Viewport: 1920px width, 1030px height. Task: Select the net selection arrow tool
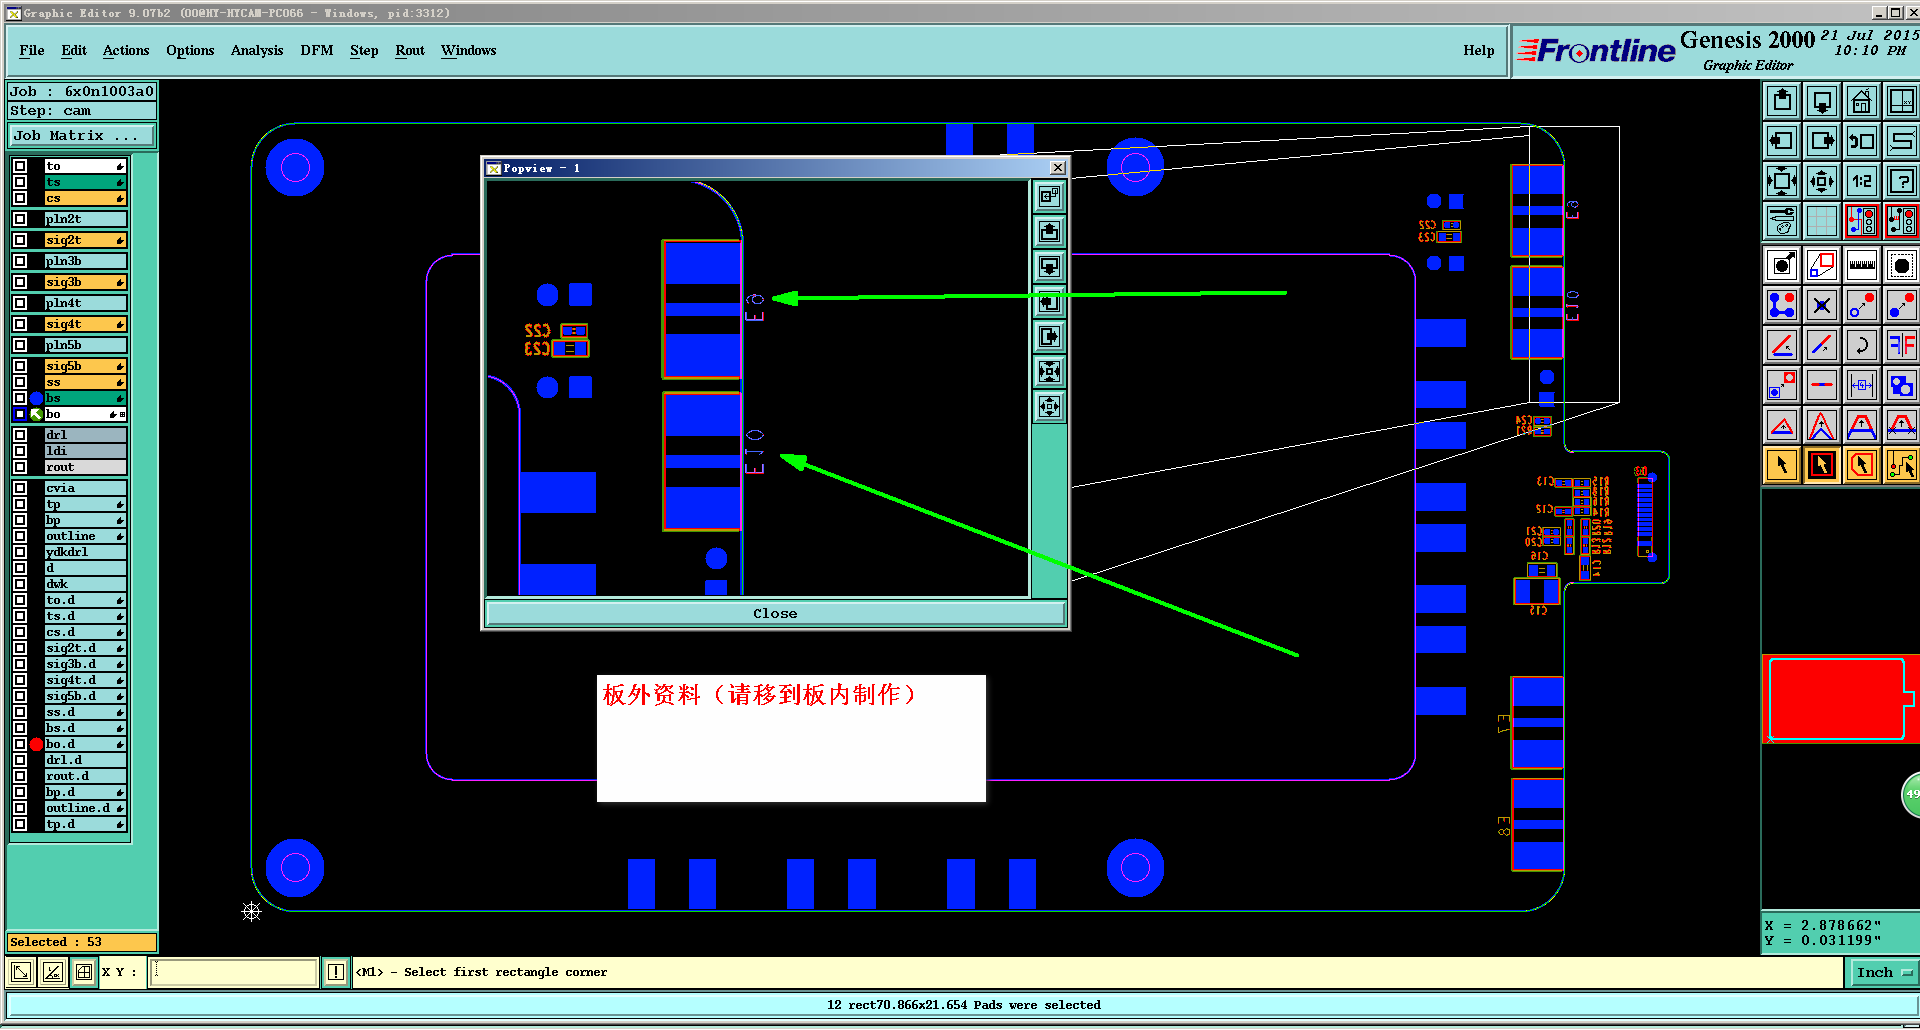[x=1901, y=465]
